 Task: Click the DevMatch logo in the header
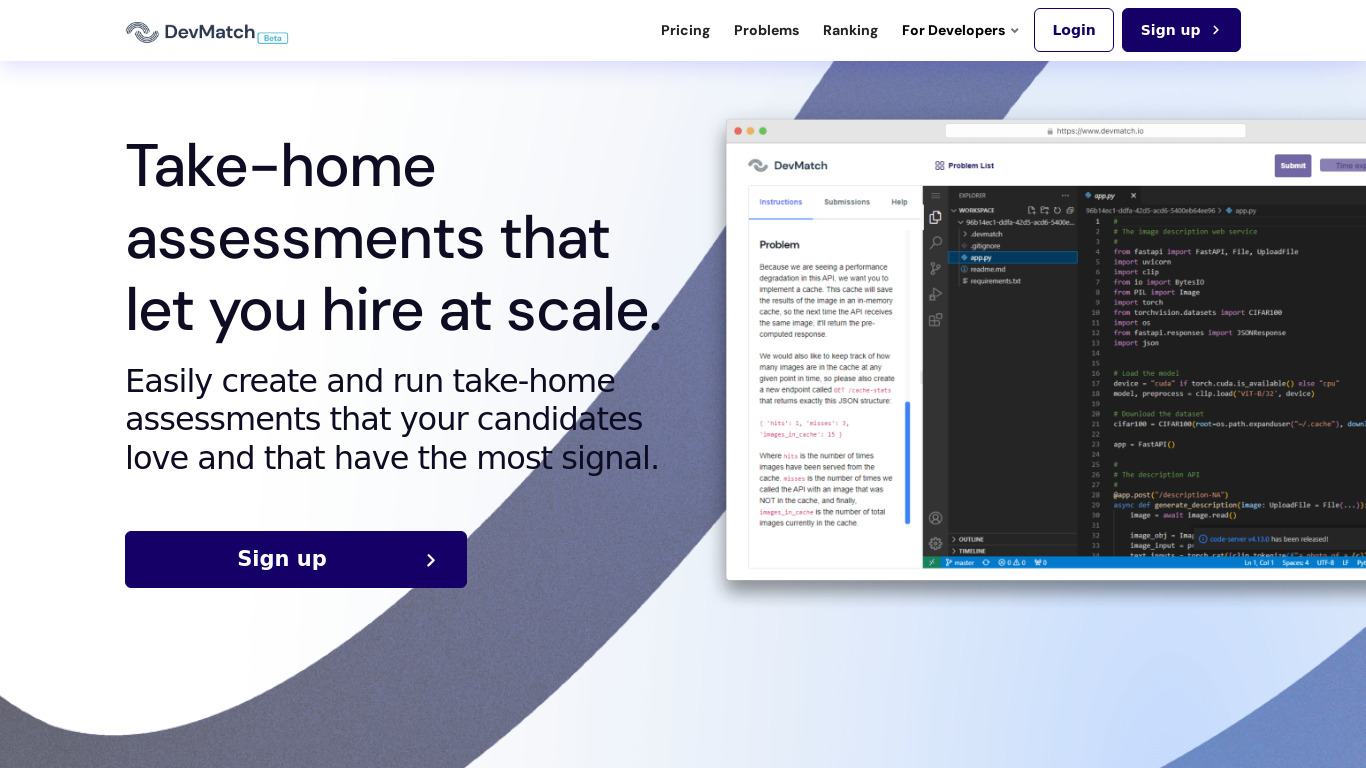pyautogui.click(x=191, y=32)
